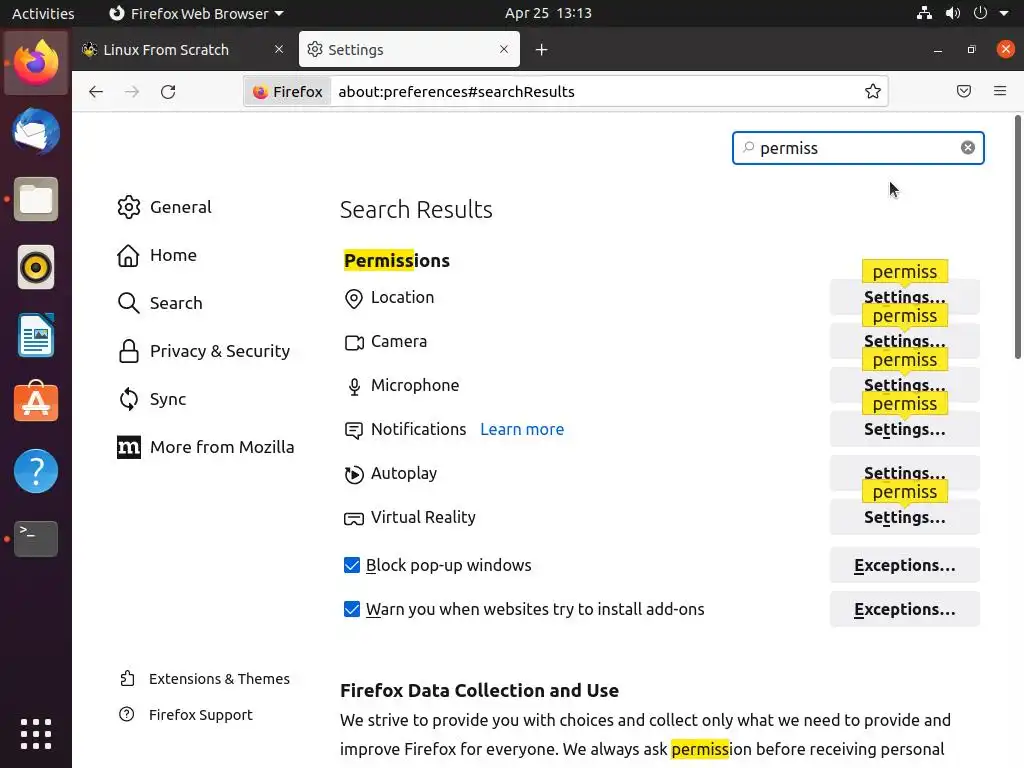Open Autoplay Settings button
This screenshot has width=1024, height=768.
click(x=904, y=474)
